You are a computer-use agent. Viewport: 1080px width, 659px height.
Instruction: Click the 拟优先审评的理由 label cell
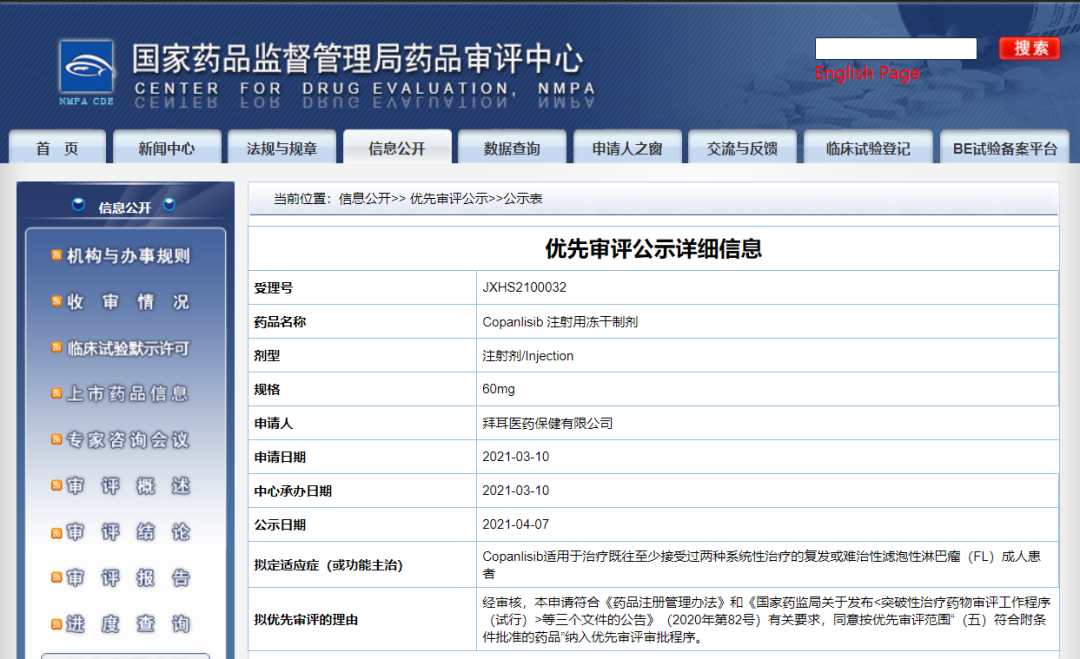pos(362,619)
